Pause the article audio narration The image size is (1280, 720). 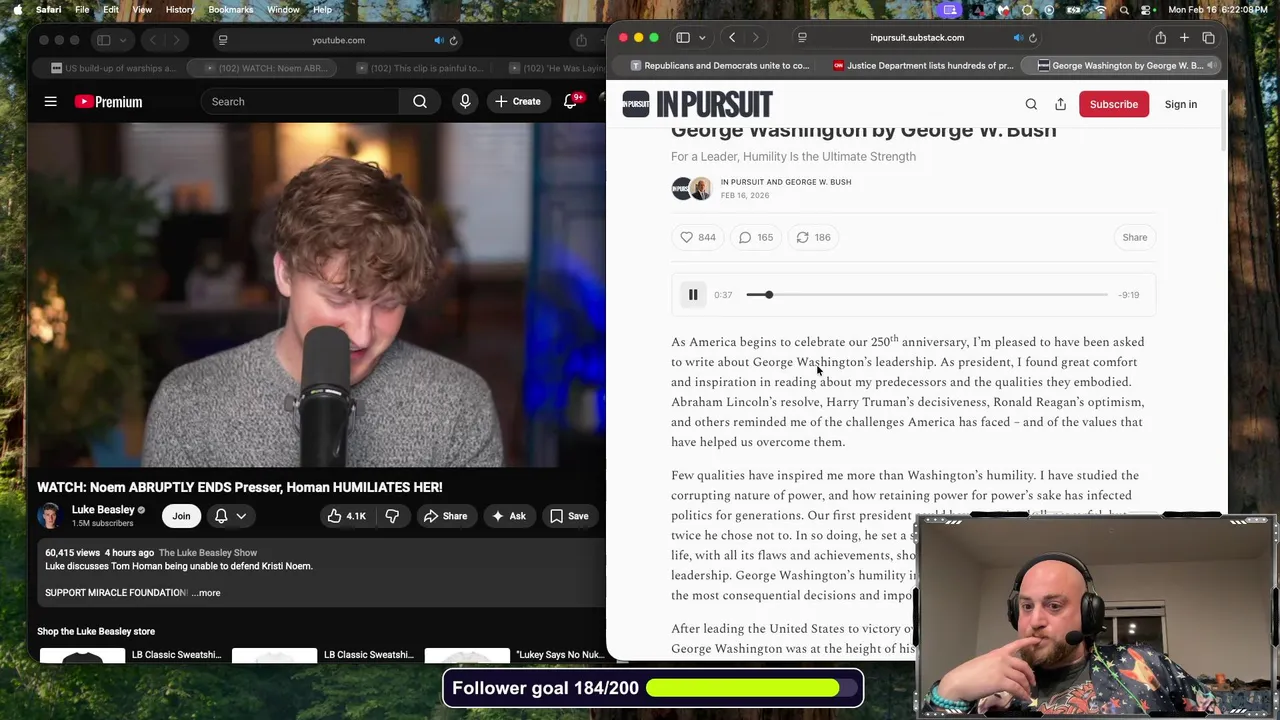692,295
